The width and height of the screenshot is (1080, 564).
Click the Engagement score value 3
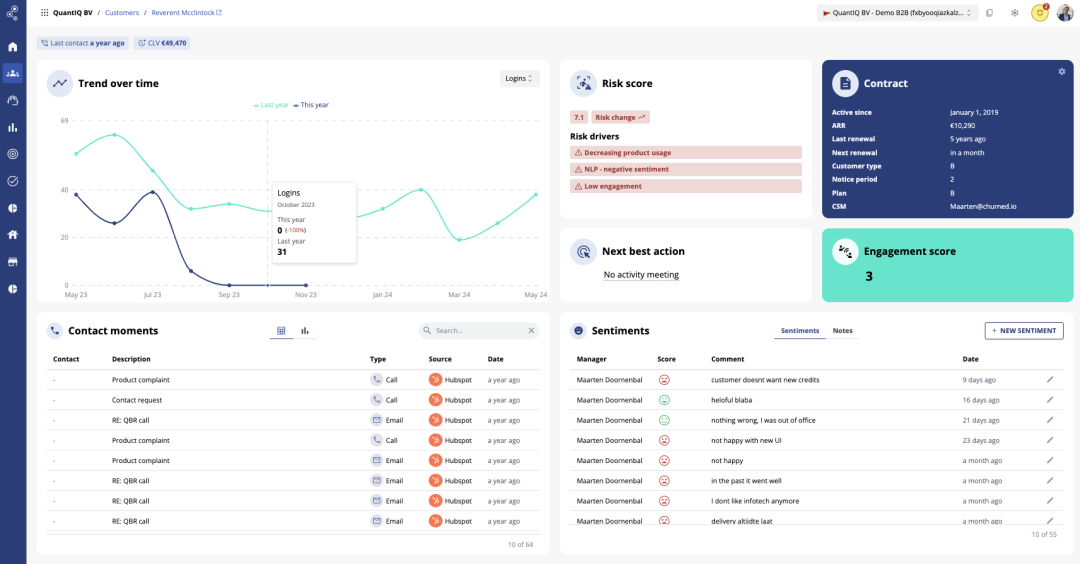(x=869, y=276)
